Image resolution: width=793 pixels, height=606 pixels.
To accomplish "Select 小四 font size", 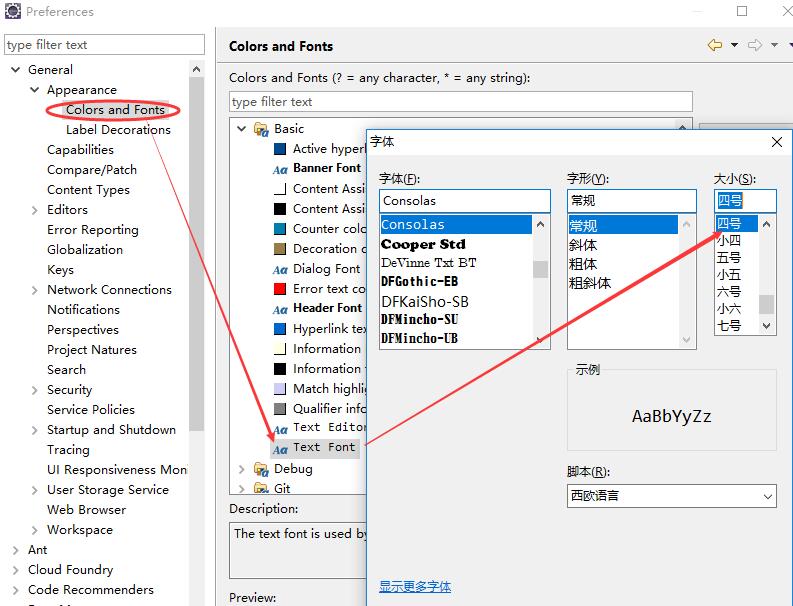I will coord(729,240).
